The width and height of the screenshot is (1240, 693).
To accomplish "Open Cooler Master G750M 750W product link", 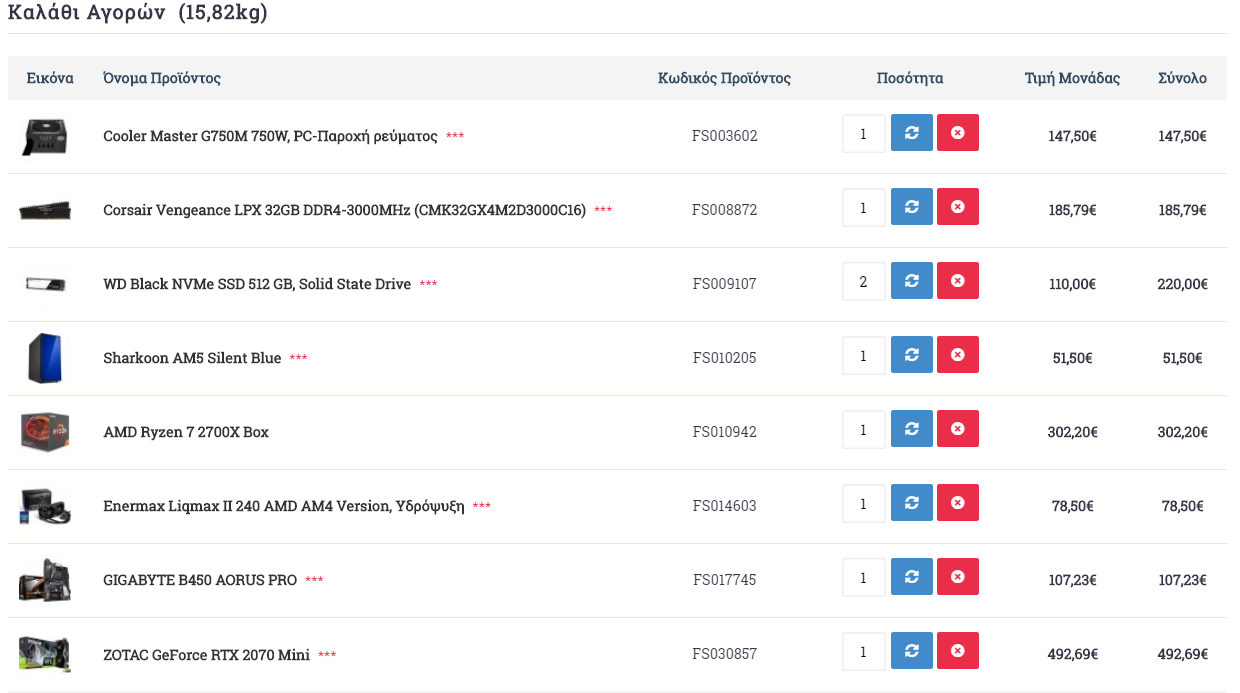I will coord(270,136).
